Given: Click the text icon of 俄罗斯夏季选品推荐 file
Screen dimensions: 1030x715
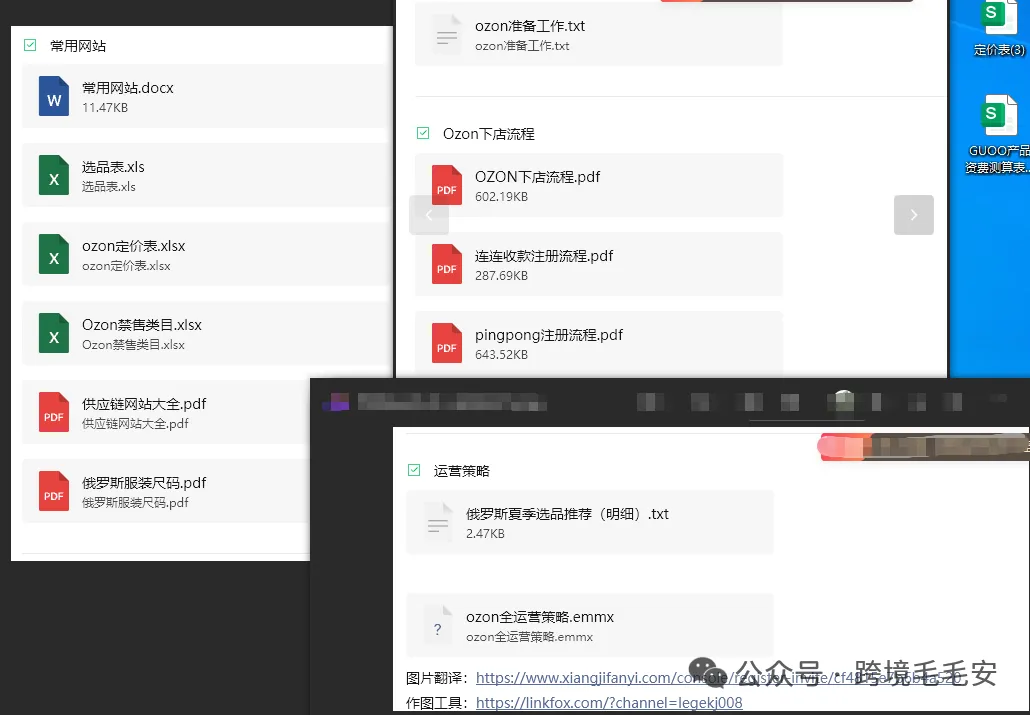Looking at the screenshot, I should click(x=437, y=522).
